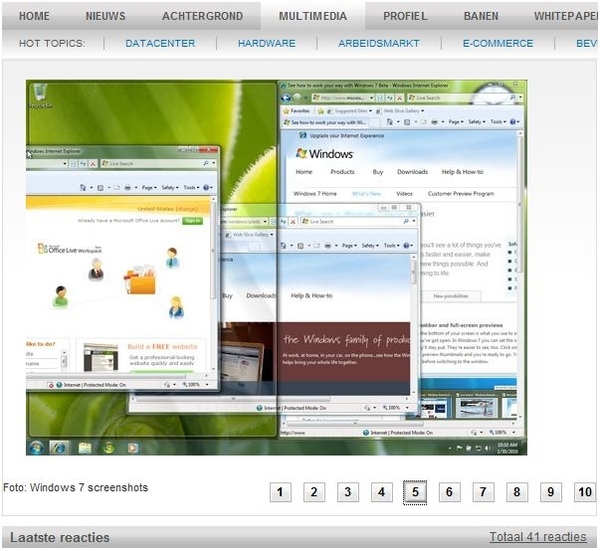Open Windows Explorer folder icon on taskbar
This screenshot has width=600, height=551.
click(85, 447)
